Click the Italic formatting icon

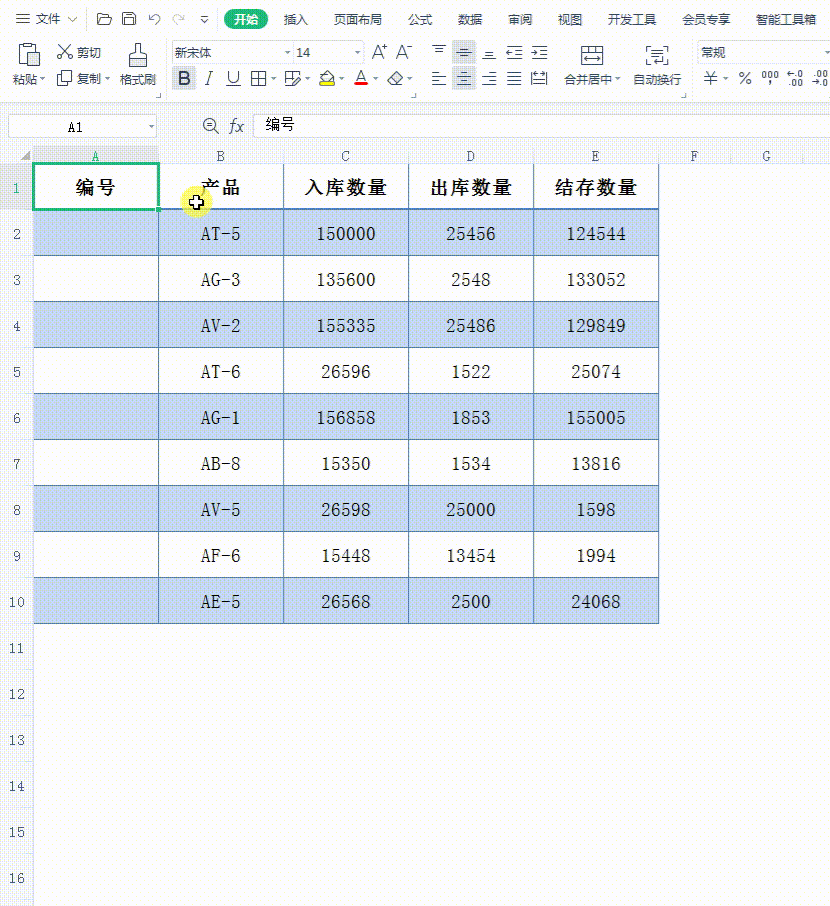tap(207, 77)
